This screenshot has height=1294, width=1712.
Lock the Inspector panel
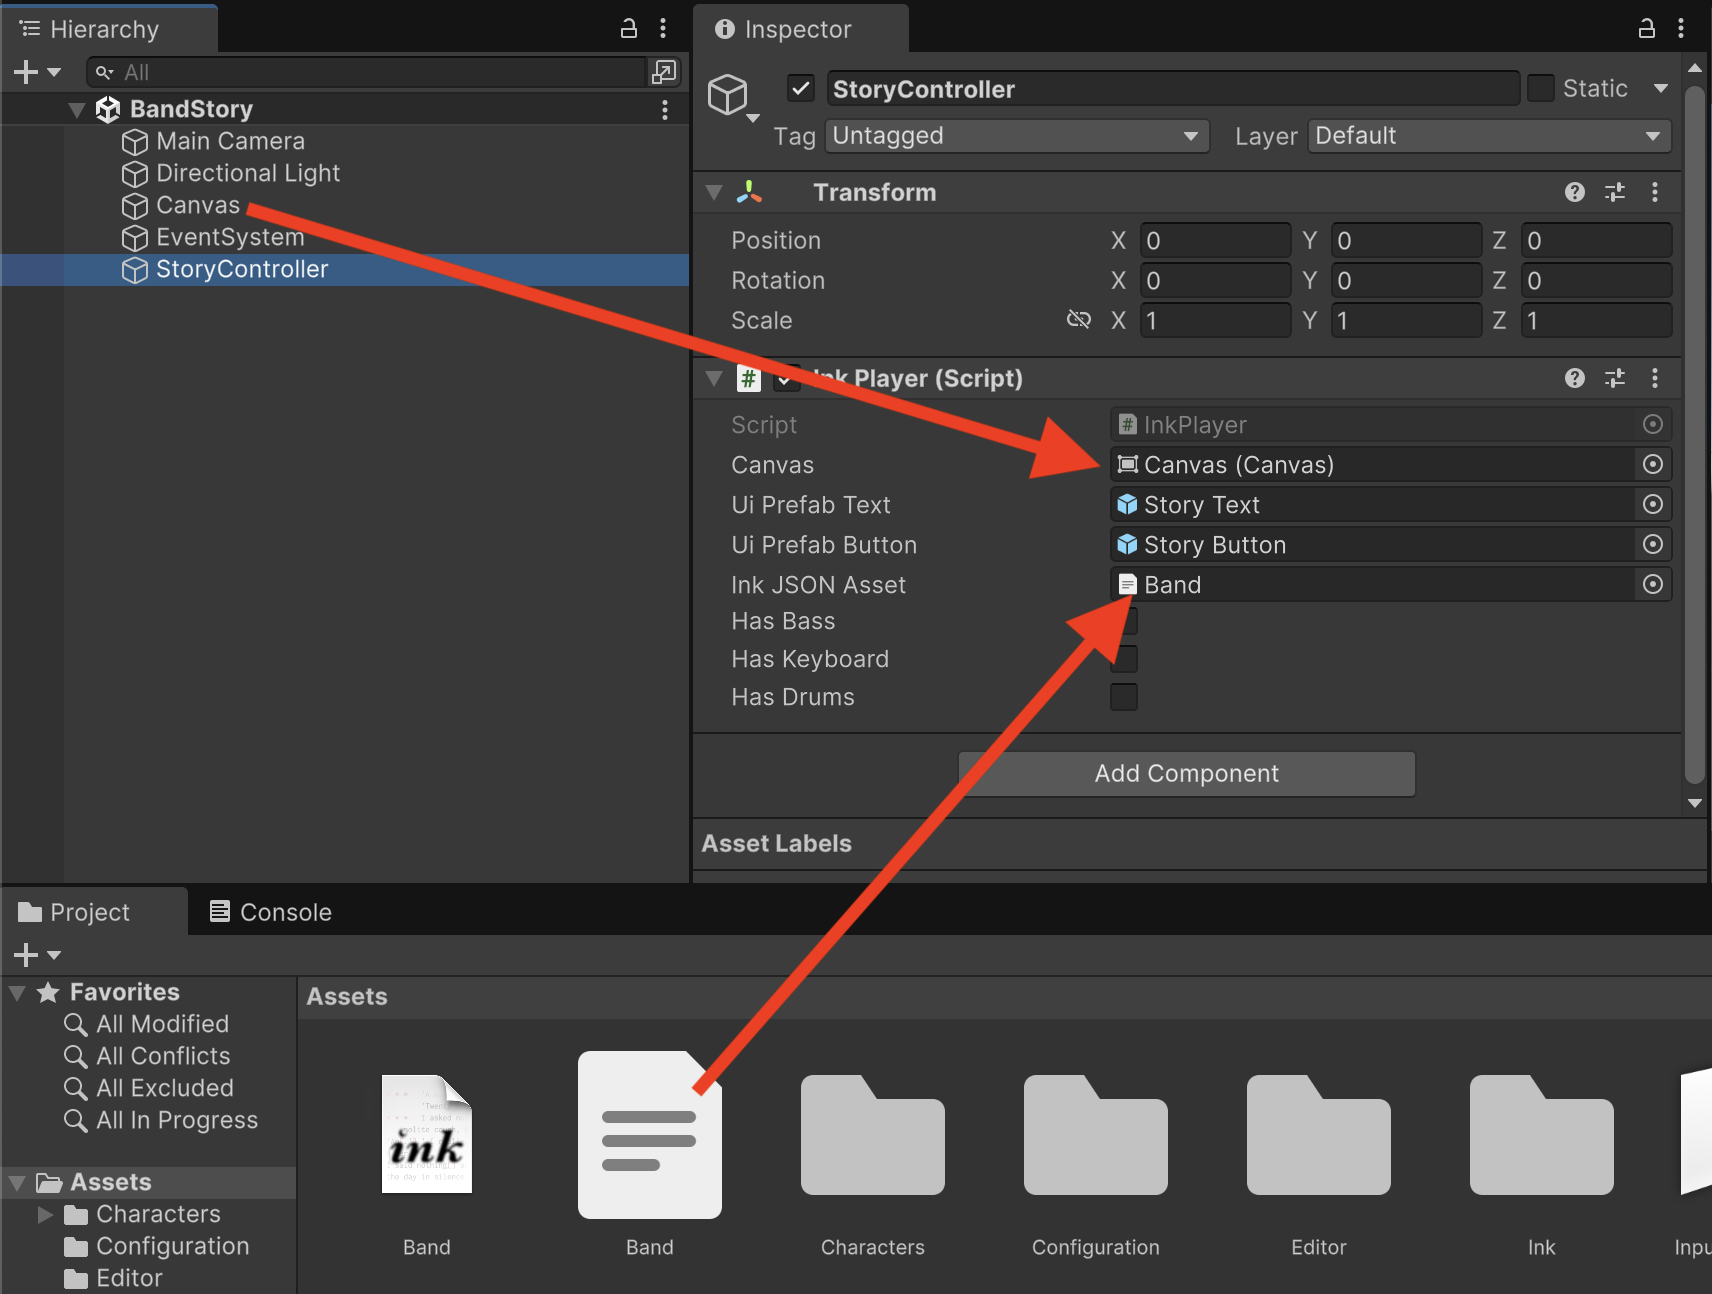click(1646, 29)
